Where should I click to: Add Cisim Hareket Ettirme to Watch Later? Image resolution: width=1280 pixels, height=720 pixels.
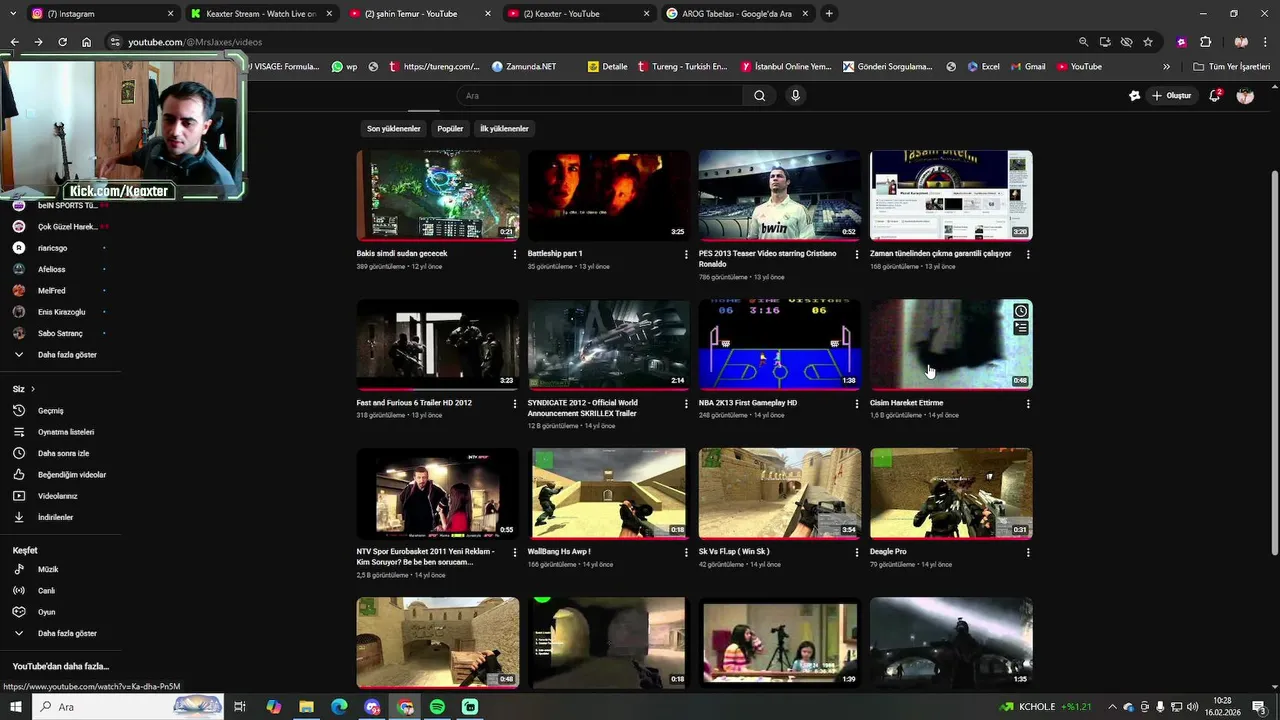point(1020,311)
